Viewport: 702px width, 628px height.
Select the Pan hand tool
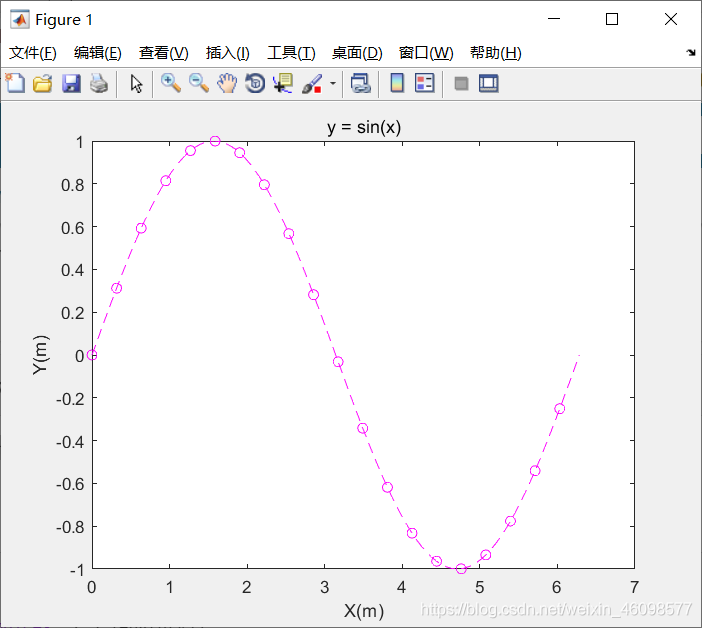(227, 84)
